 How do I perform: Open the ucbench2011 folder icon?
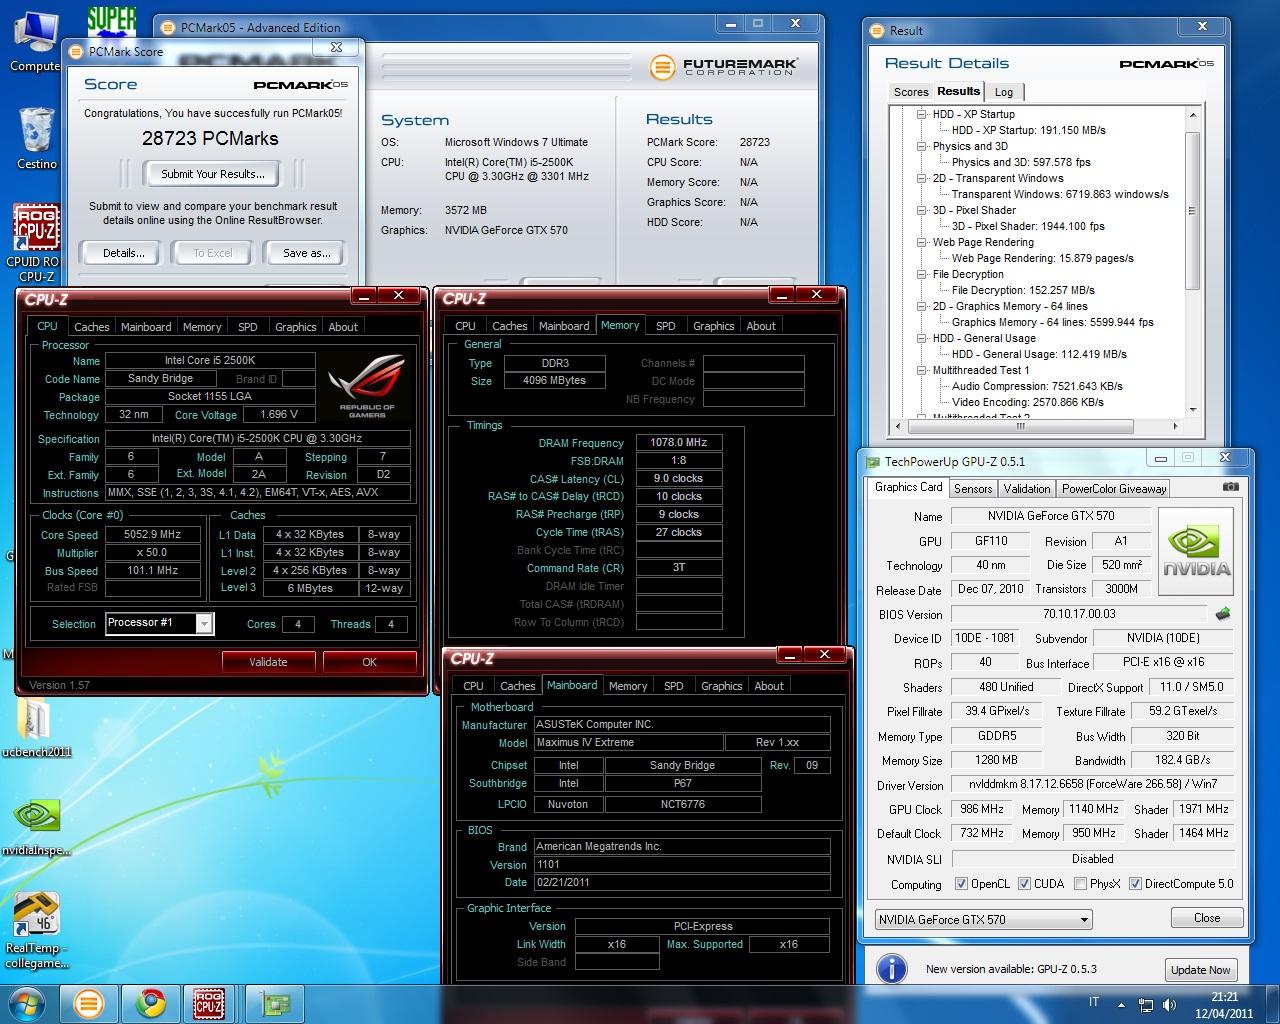pos(36,727)
